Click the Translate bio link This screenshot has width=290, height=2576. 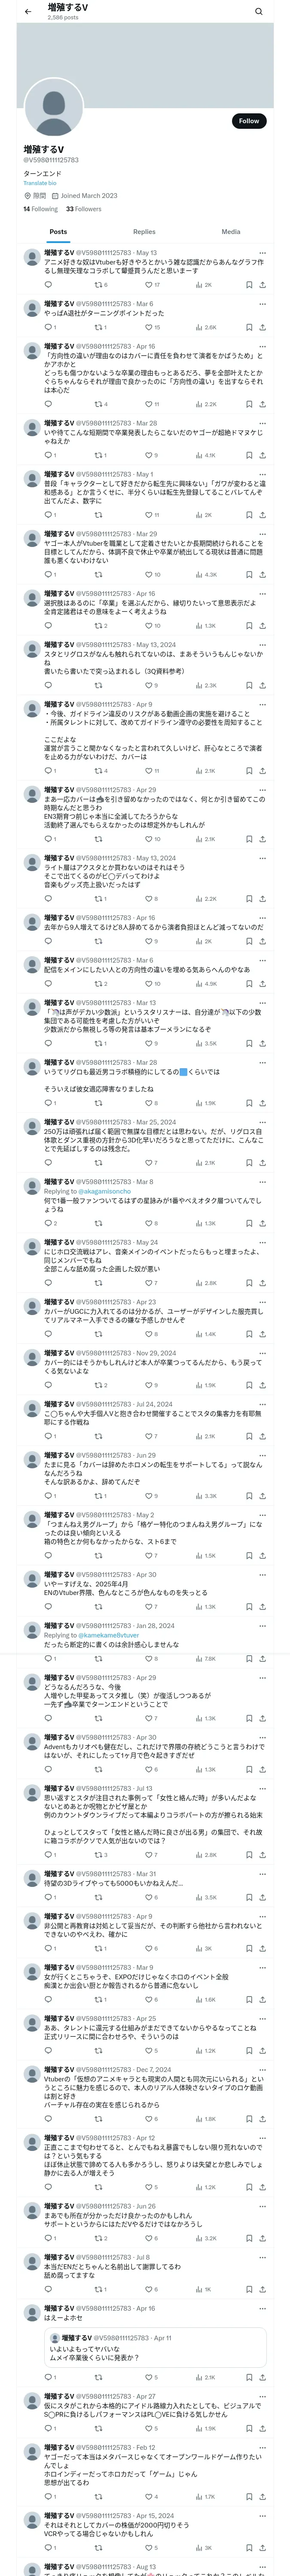click(x=40, y=183)
